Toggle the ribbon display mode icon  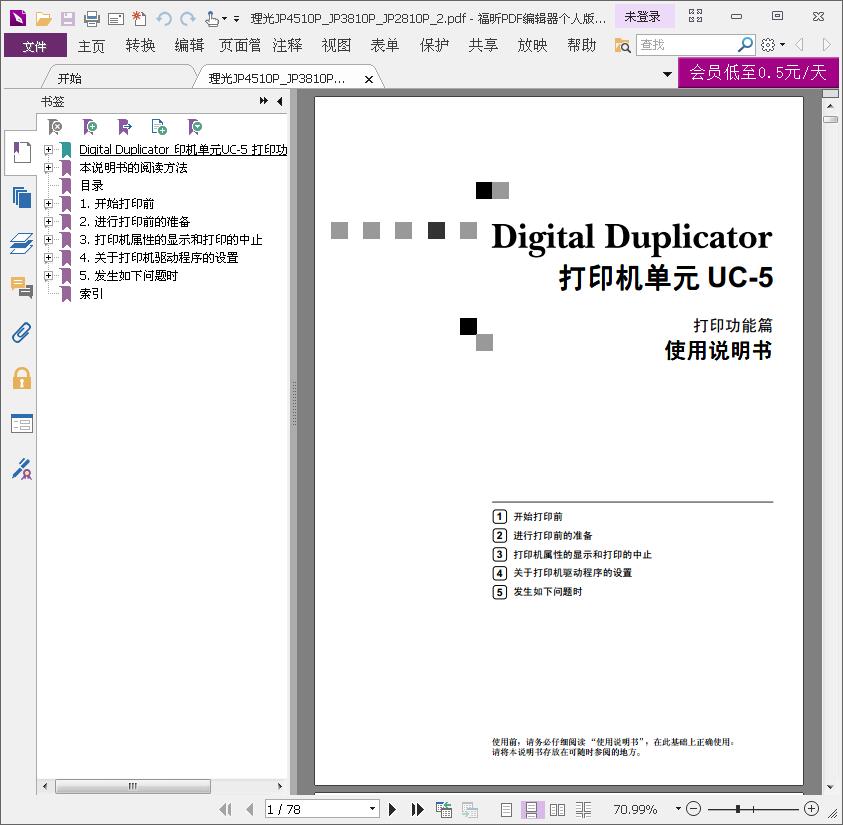click(x=695, y=16)
